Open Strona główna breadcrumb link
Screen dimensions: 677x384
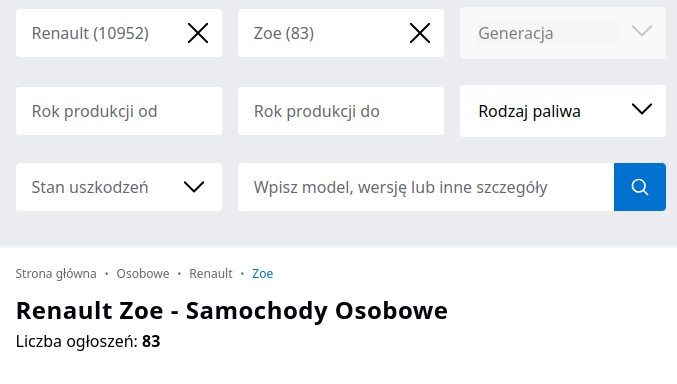(56, 274)
